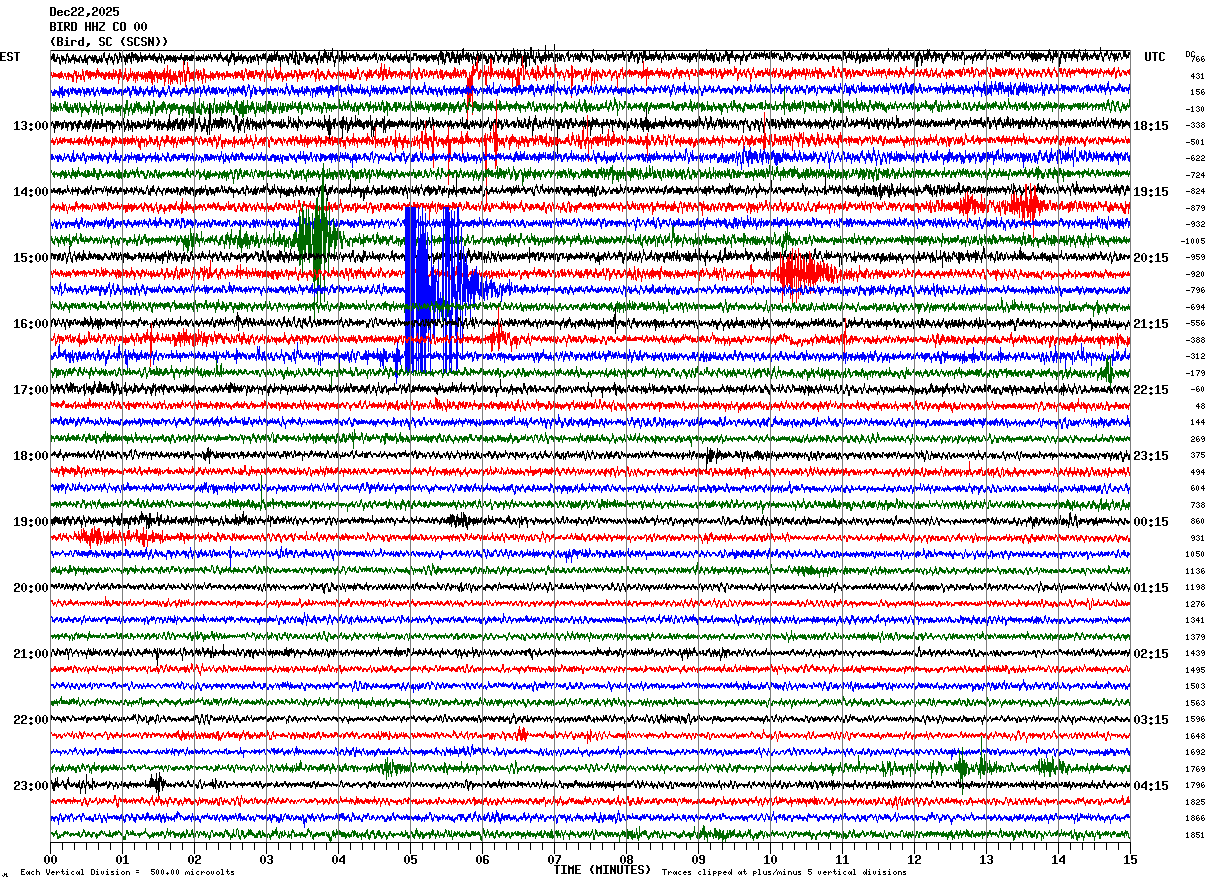
Task: Click the "TIME (MINUTES)" axis title
Action: (x=602, y=870)
